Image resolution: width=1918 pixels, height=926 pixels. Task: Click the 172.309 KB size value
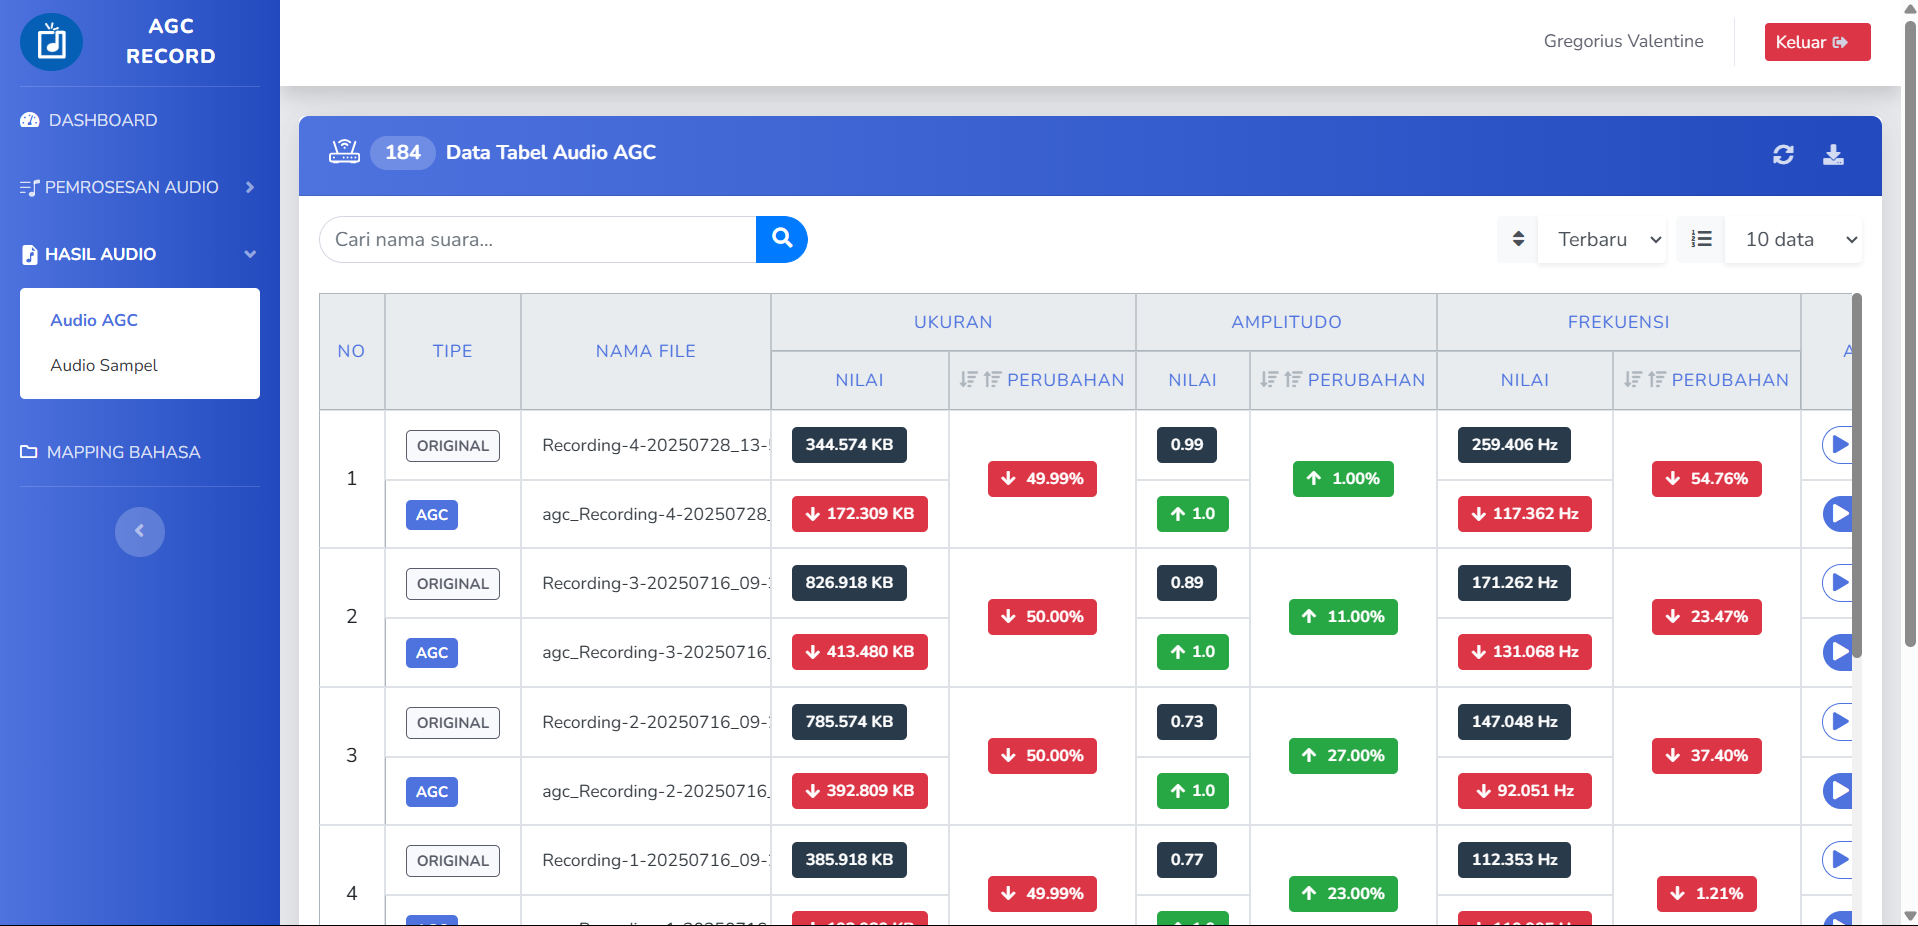coord(860,513)
